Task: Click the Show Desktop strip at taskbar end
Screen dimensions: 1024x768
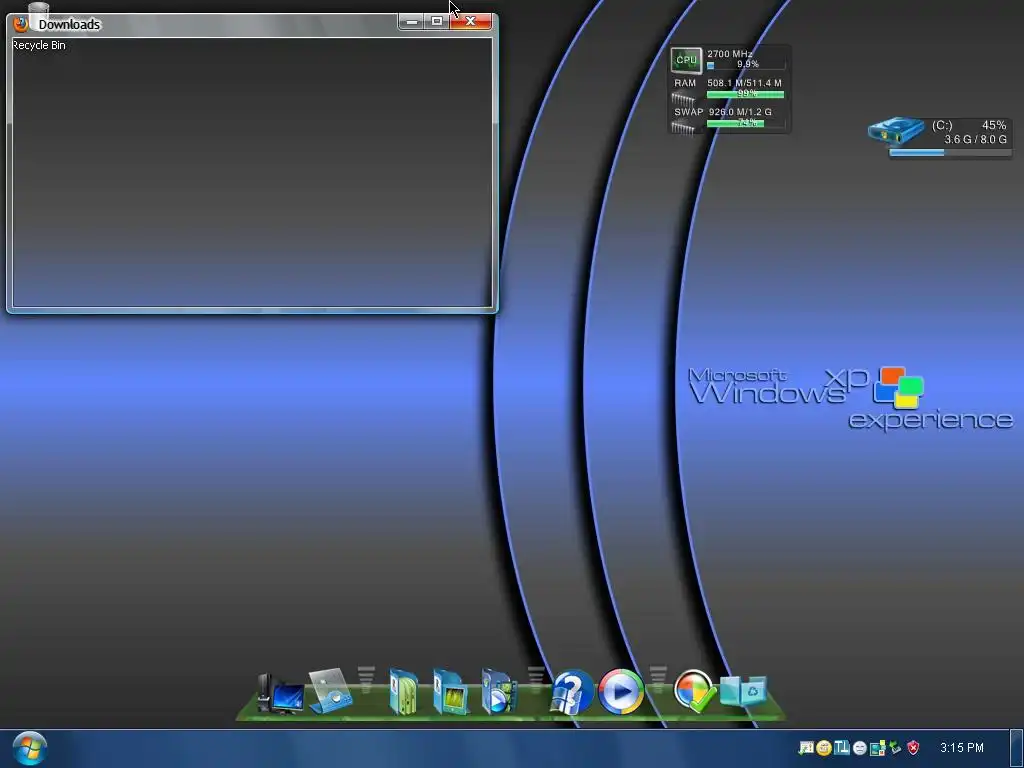Action: 1017,748
